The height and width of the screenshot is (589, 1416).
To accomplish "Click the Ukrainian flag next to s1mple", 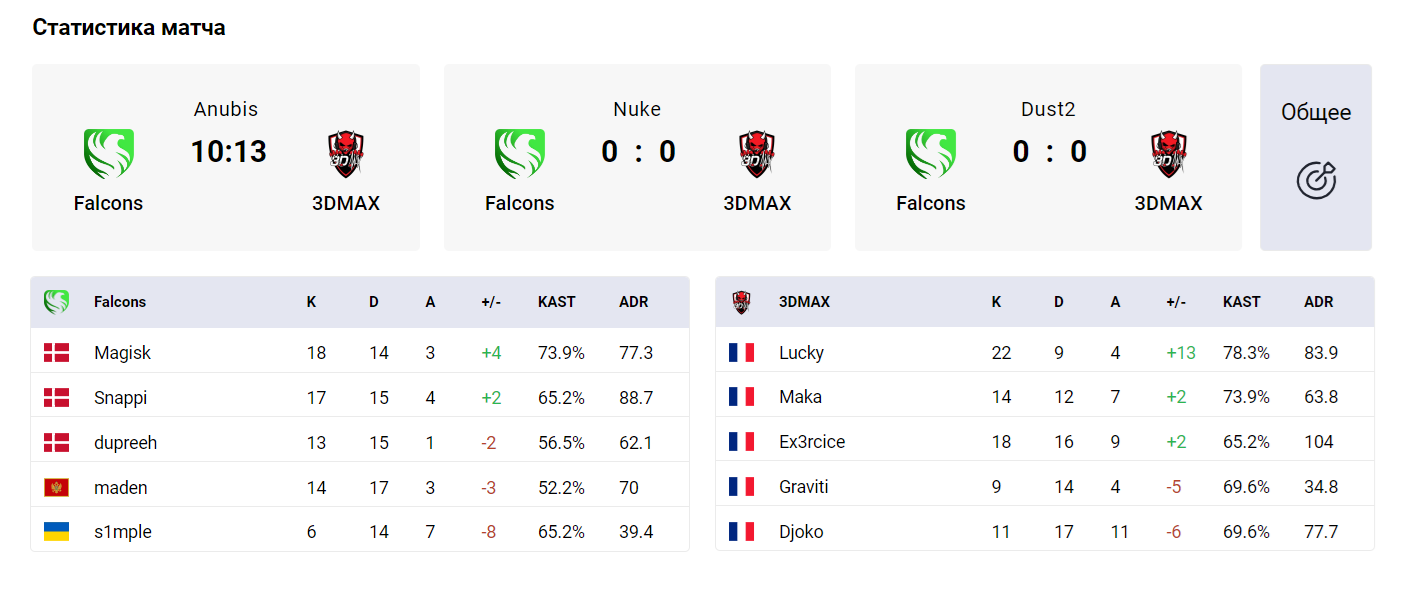I will pyautogui.click(x=56, y=532).
